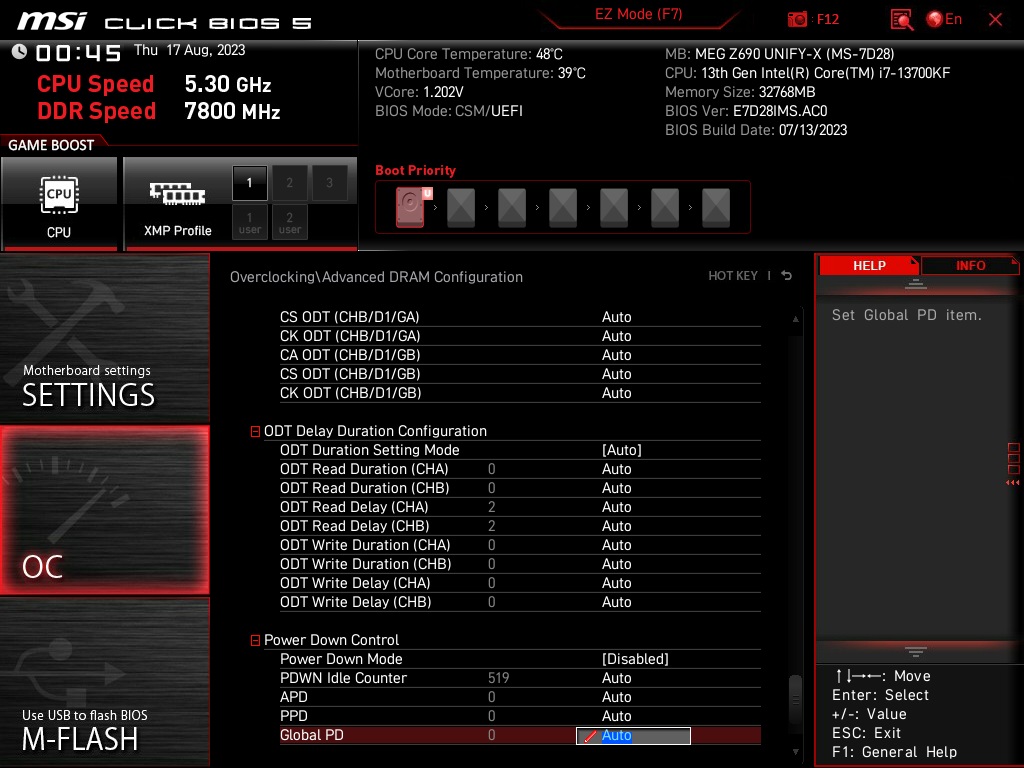Screen dimensions: 1024x768
Task: Select ODT Write Delay (CHA) setting
Action: [x=520, y=583]
